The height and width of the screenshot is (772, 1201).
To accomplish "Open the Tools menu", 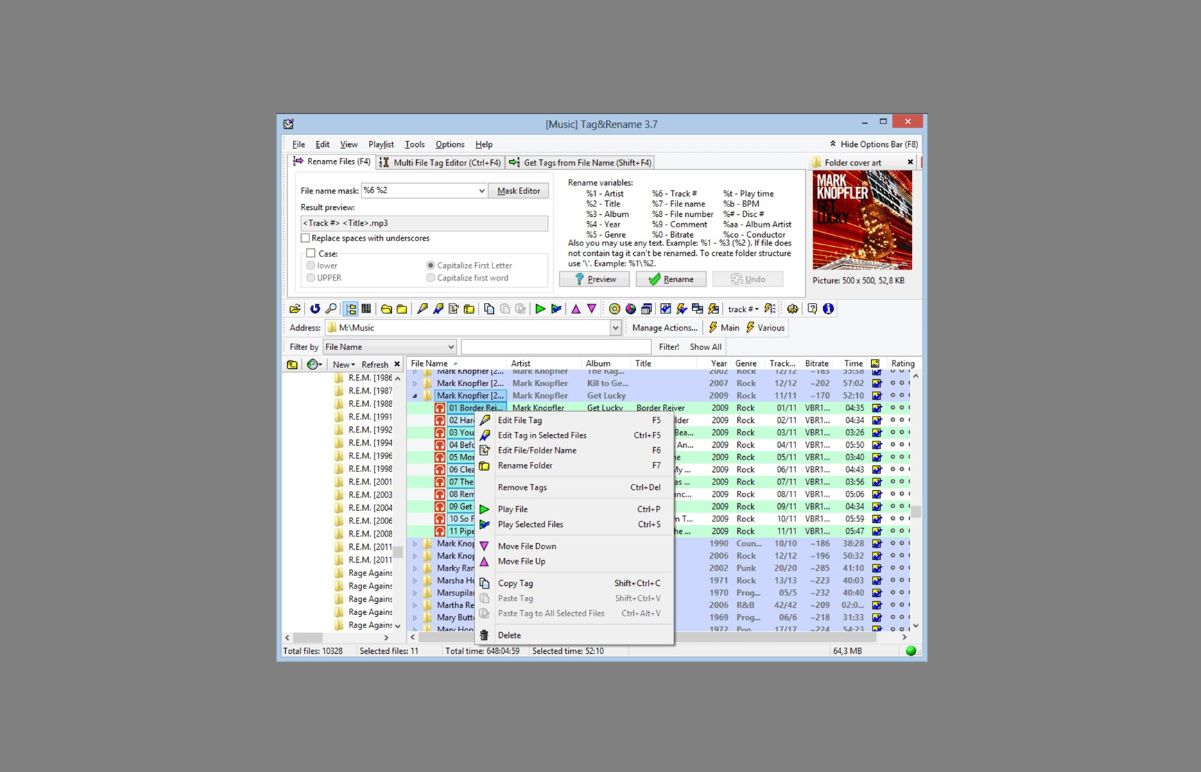I will pos(414,145).
